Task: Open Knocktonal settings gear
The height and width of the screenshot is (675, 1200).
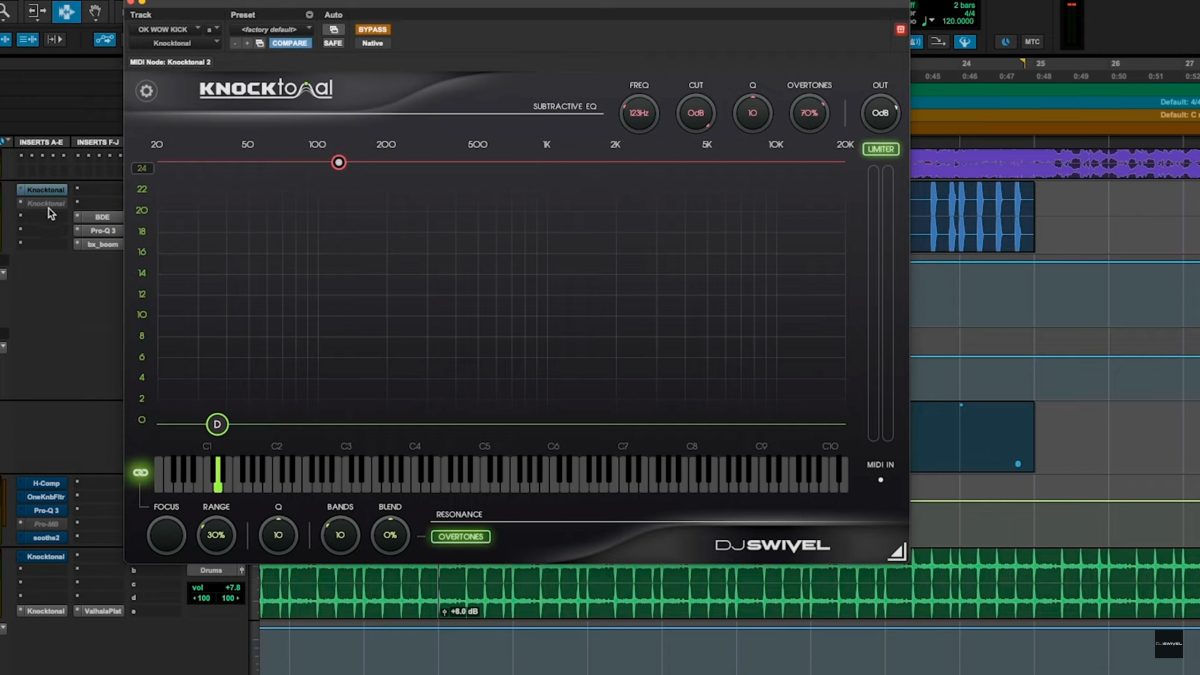Action: [147, 91]
